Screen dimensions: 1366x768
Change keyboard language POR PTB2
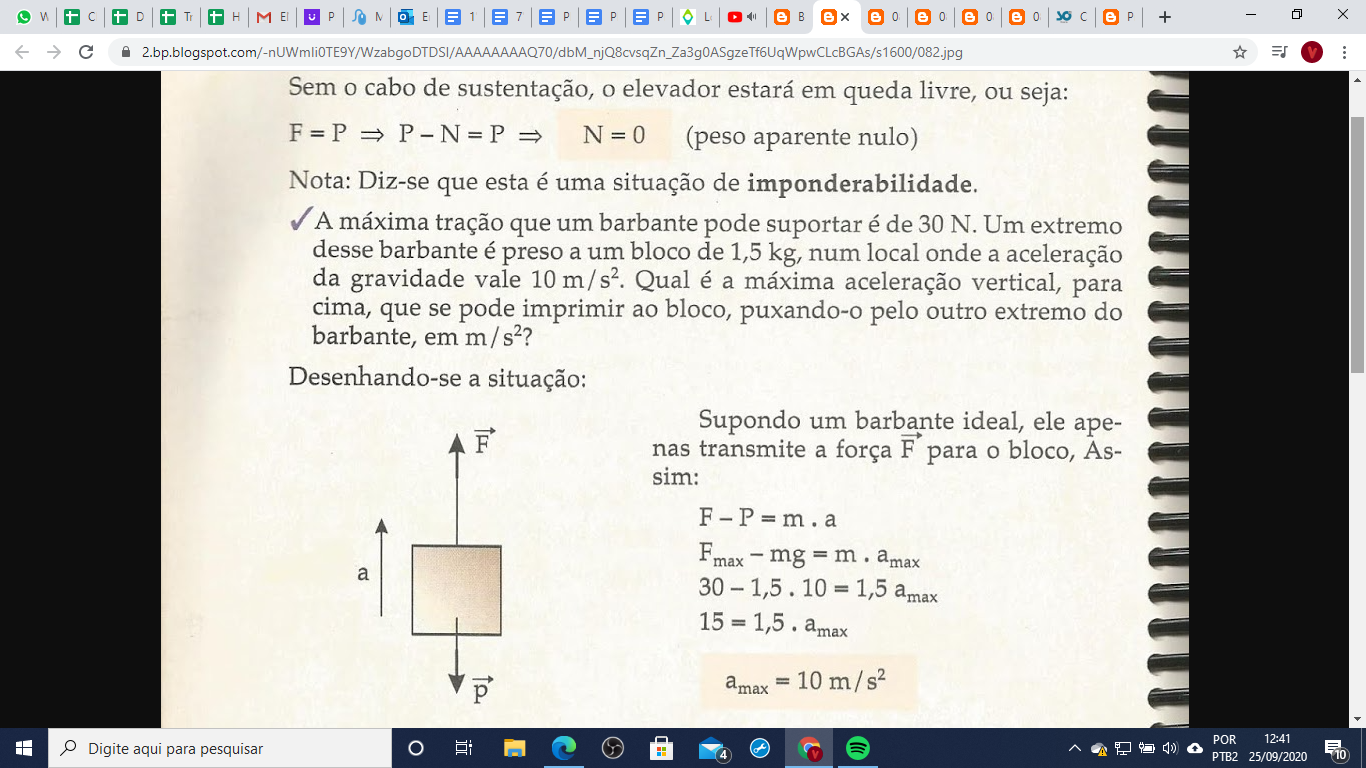point(1225,748)
